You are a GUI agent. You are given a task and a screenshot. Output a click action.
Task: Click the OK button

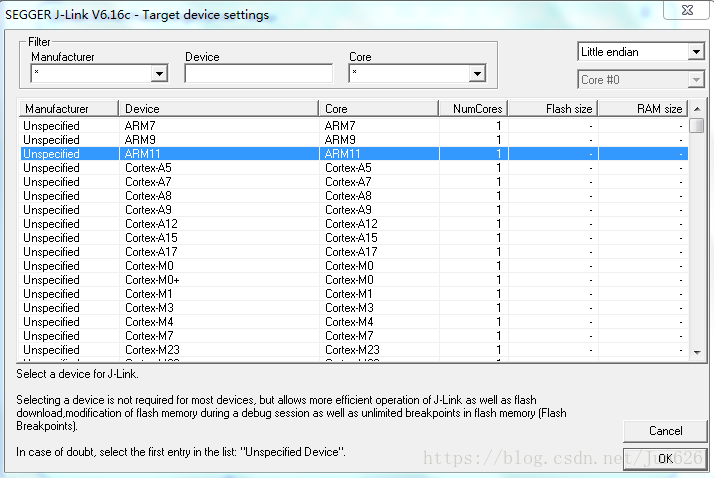(x=665, y=458)
